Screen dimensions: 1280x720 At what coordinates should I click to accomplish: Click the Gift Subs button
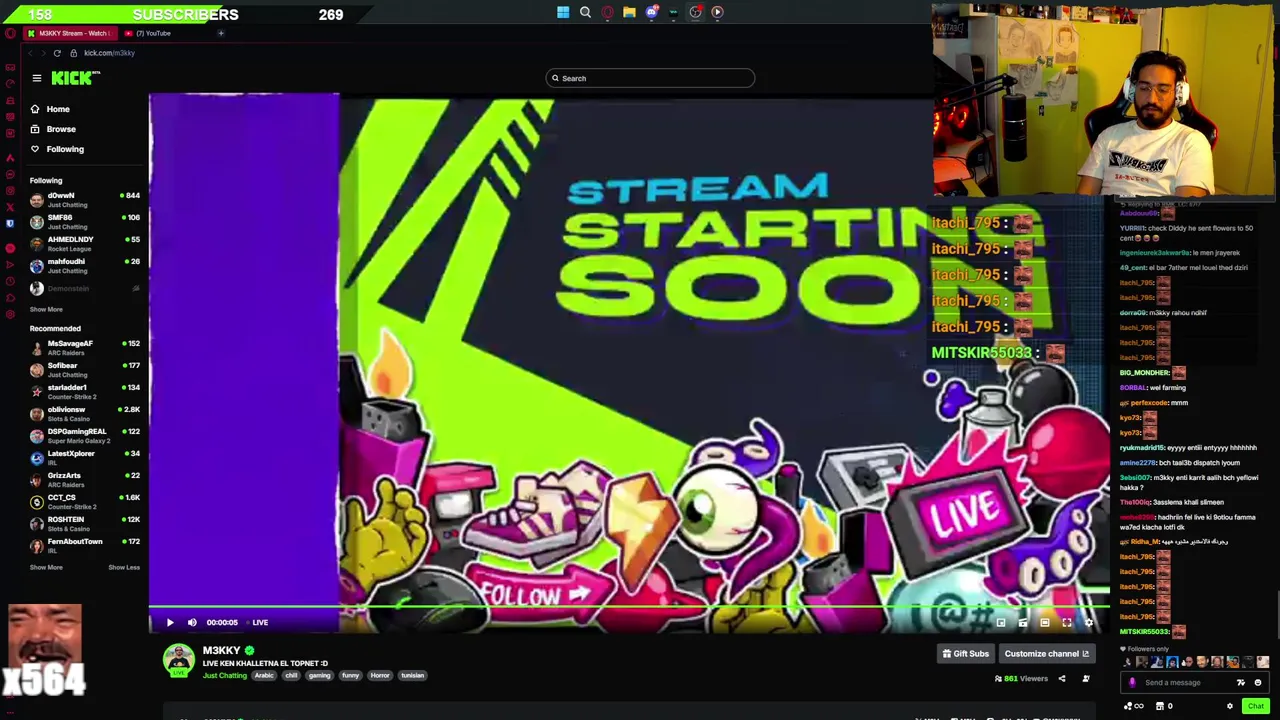(x=965, y=654)
